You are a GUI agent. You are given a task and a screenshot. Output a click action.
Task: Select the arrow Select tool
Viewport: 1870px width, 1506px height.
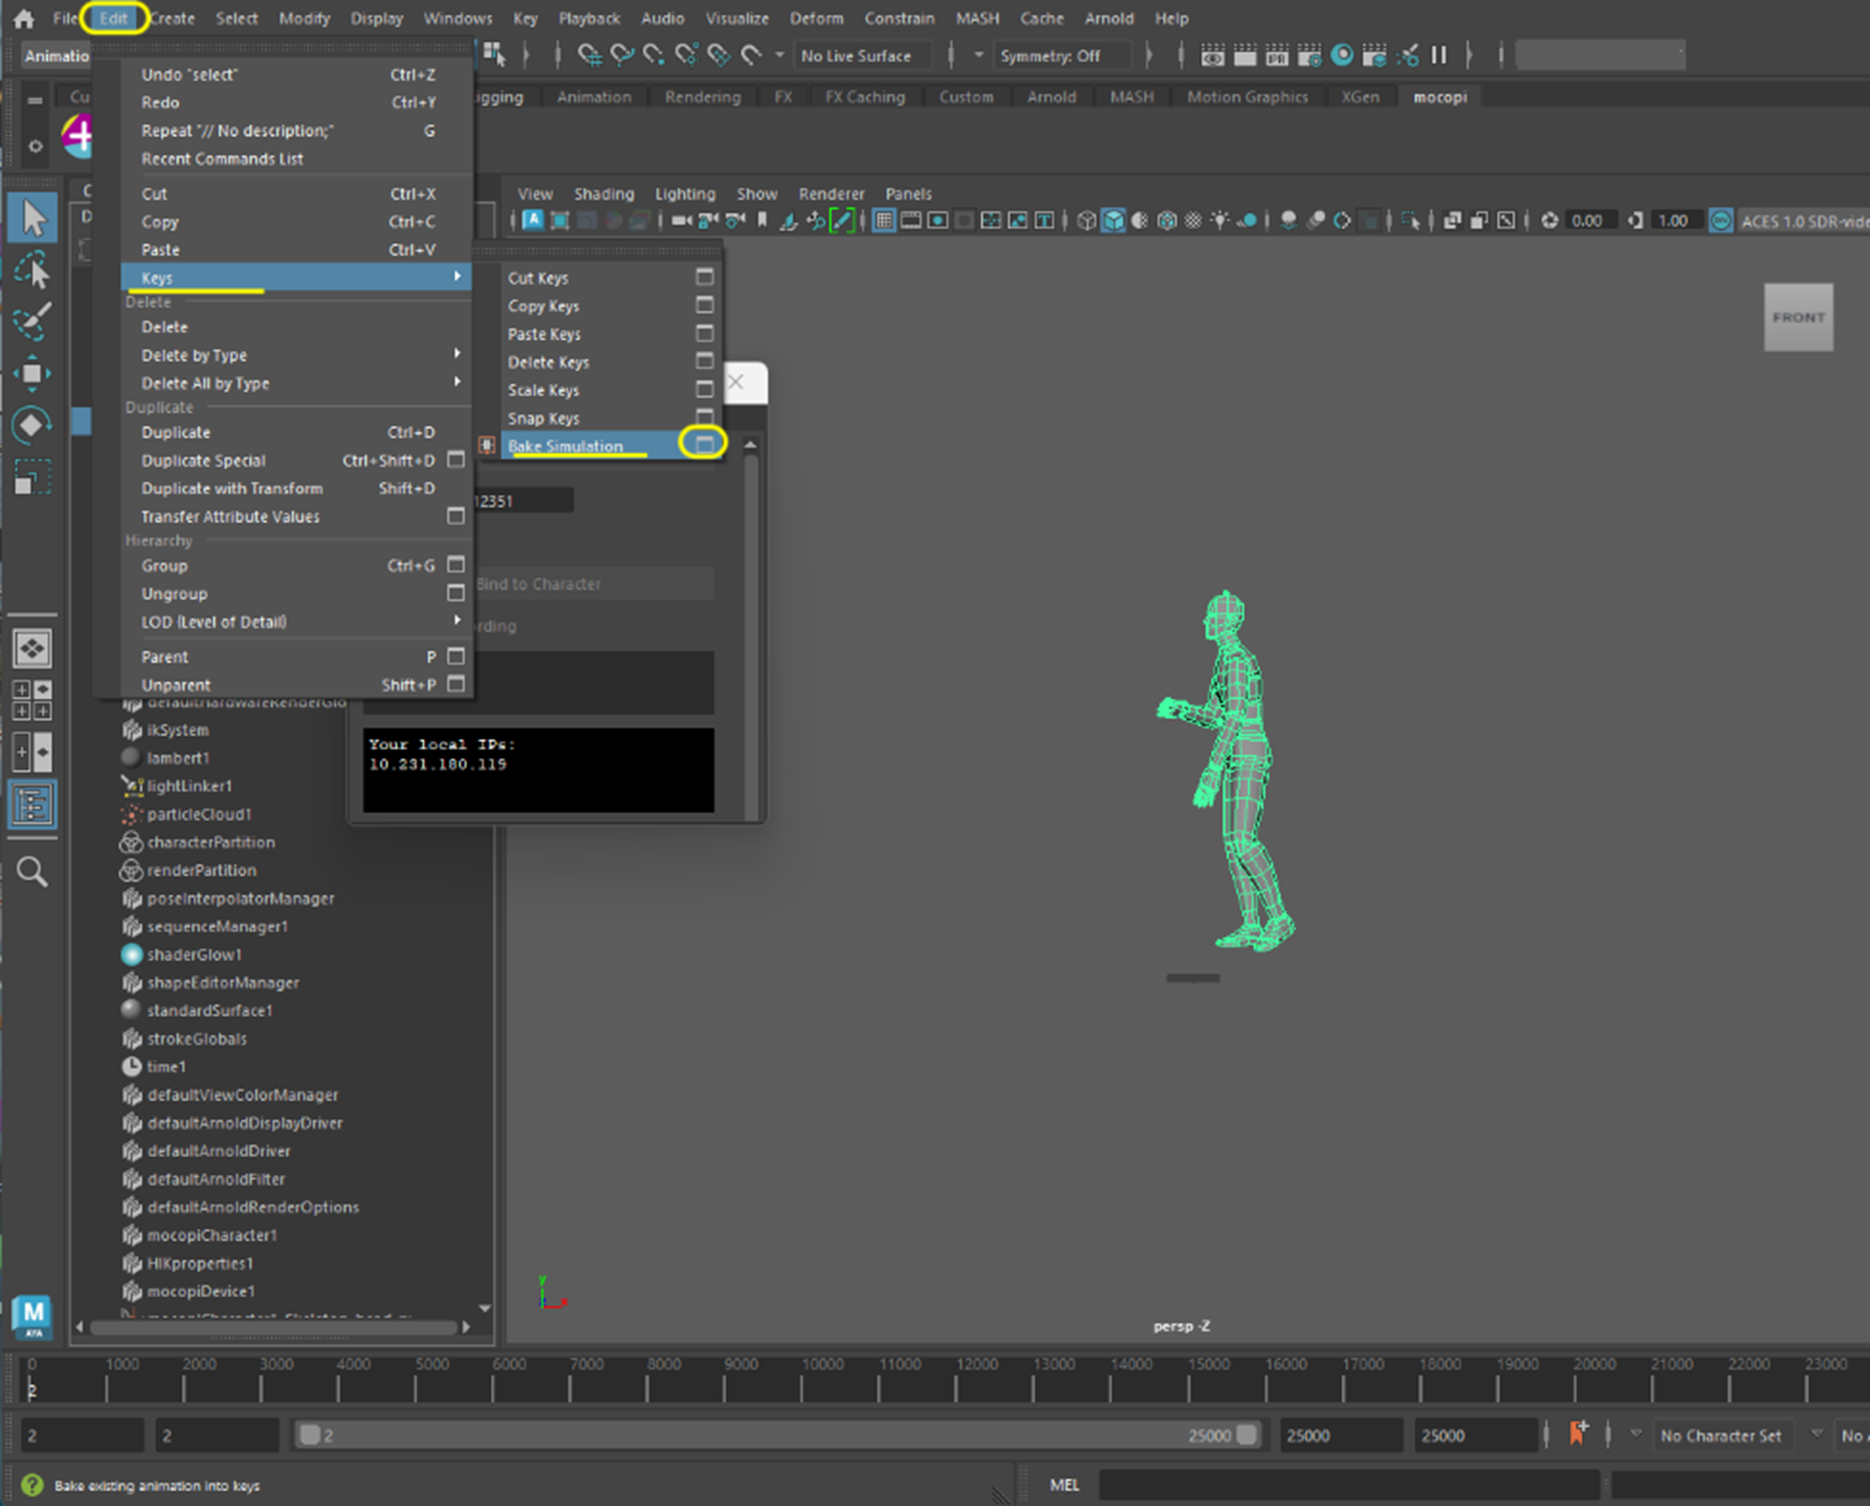(33, 218)
